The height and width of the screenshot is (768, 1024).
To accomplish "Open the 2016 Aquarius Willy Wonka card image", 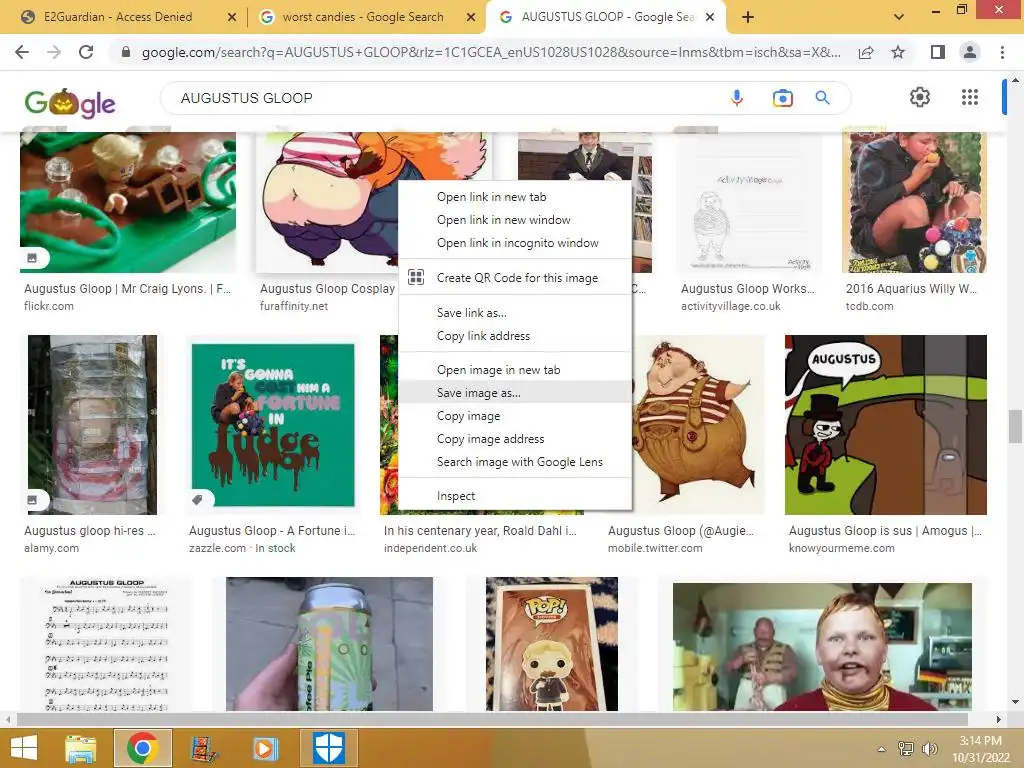I will coord(914,202).
